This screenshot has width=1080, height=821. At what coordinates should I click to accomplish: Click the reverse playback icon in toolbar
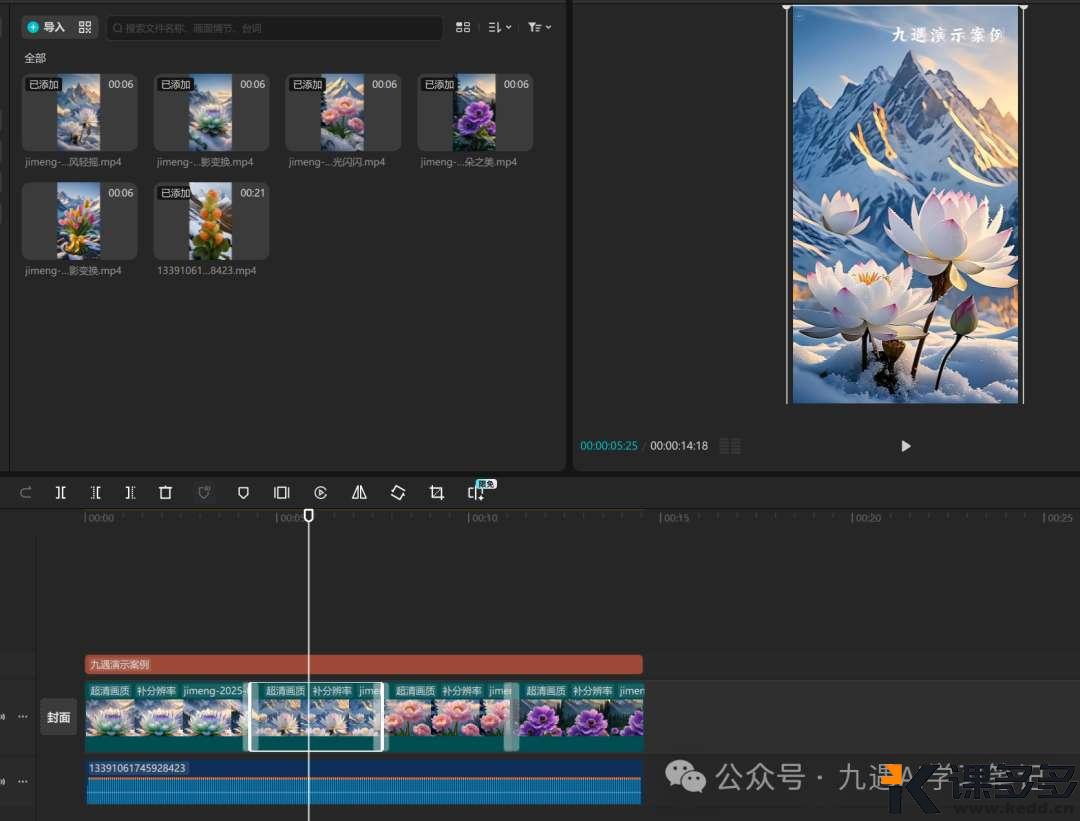tap(320, 492)
